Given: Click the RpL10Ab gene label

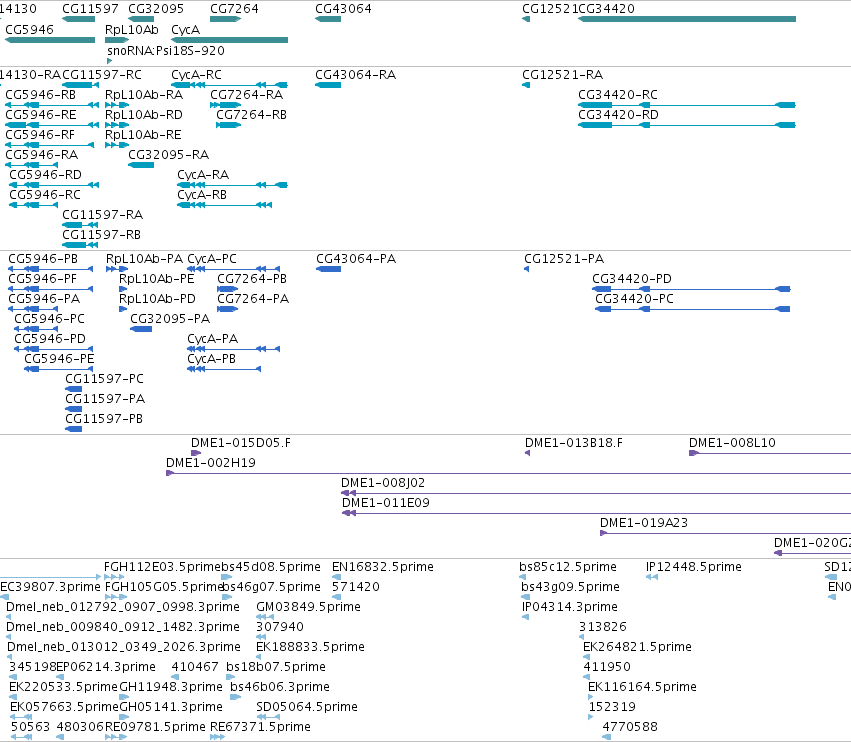Looking at the screenshot, I should coord(131,29).
